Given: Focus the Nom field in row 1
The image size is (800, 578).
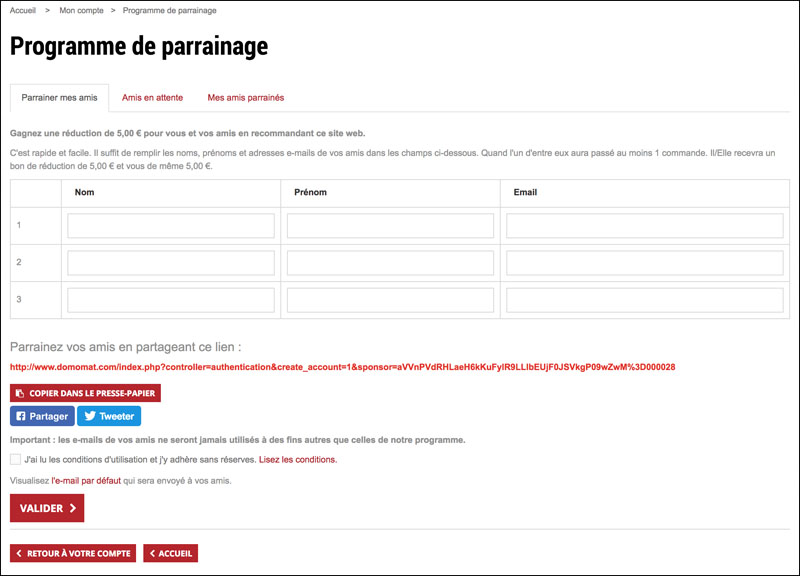Looking at the screenshot, I should (171, 225).
